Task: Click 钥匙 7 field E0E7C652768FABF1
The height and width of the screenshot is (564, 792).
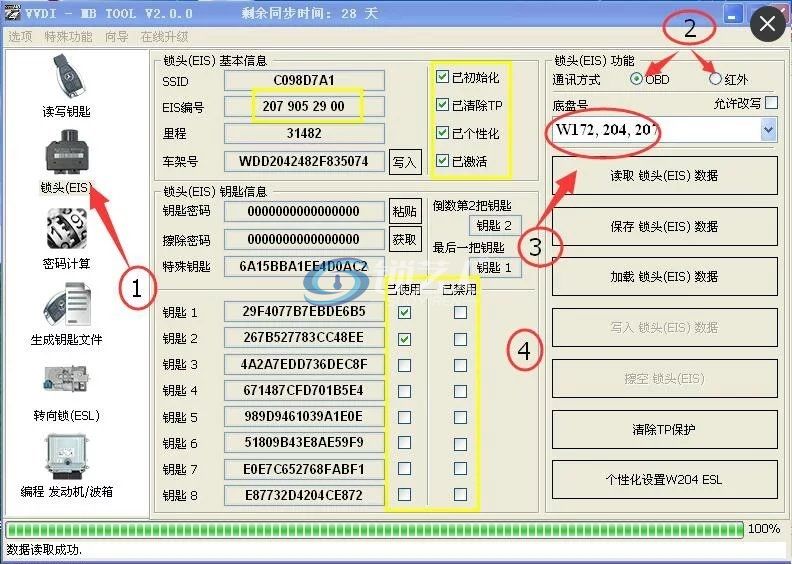Action: pos(304,469)
